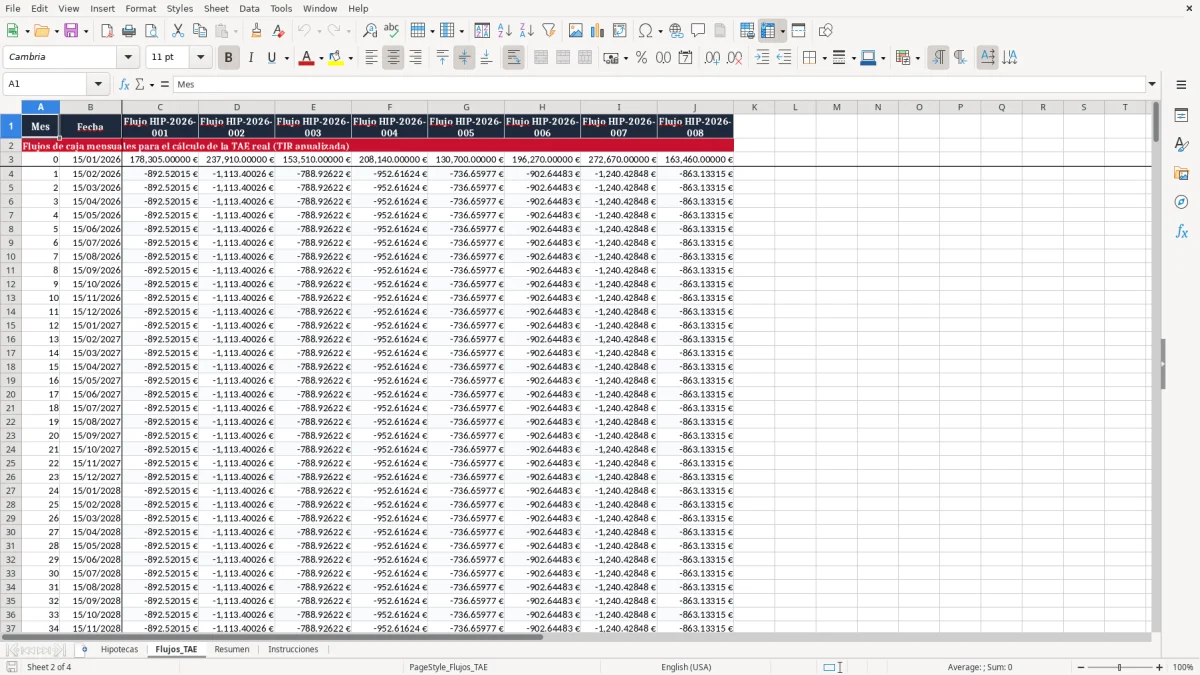
Task: Sort ascending A to Z
Action: (x=505, y=31)
